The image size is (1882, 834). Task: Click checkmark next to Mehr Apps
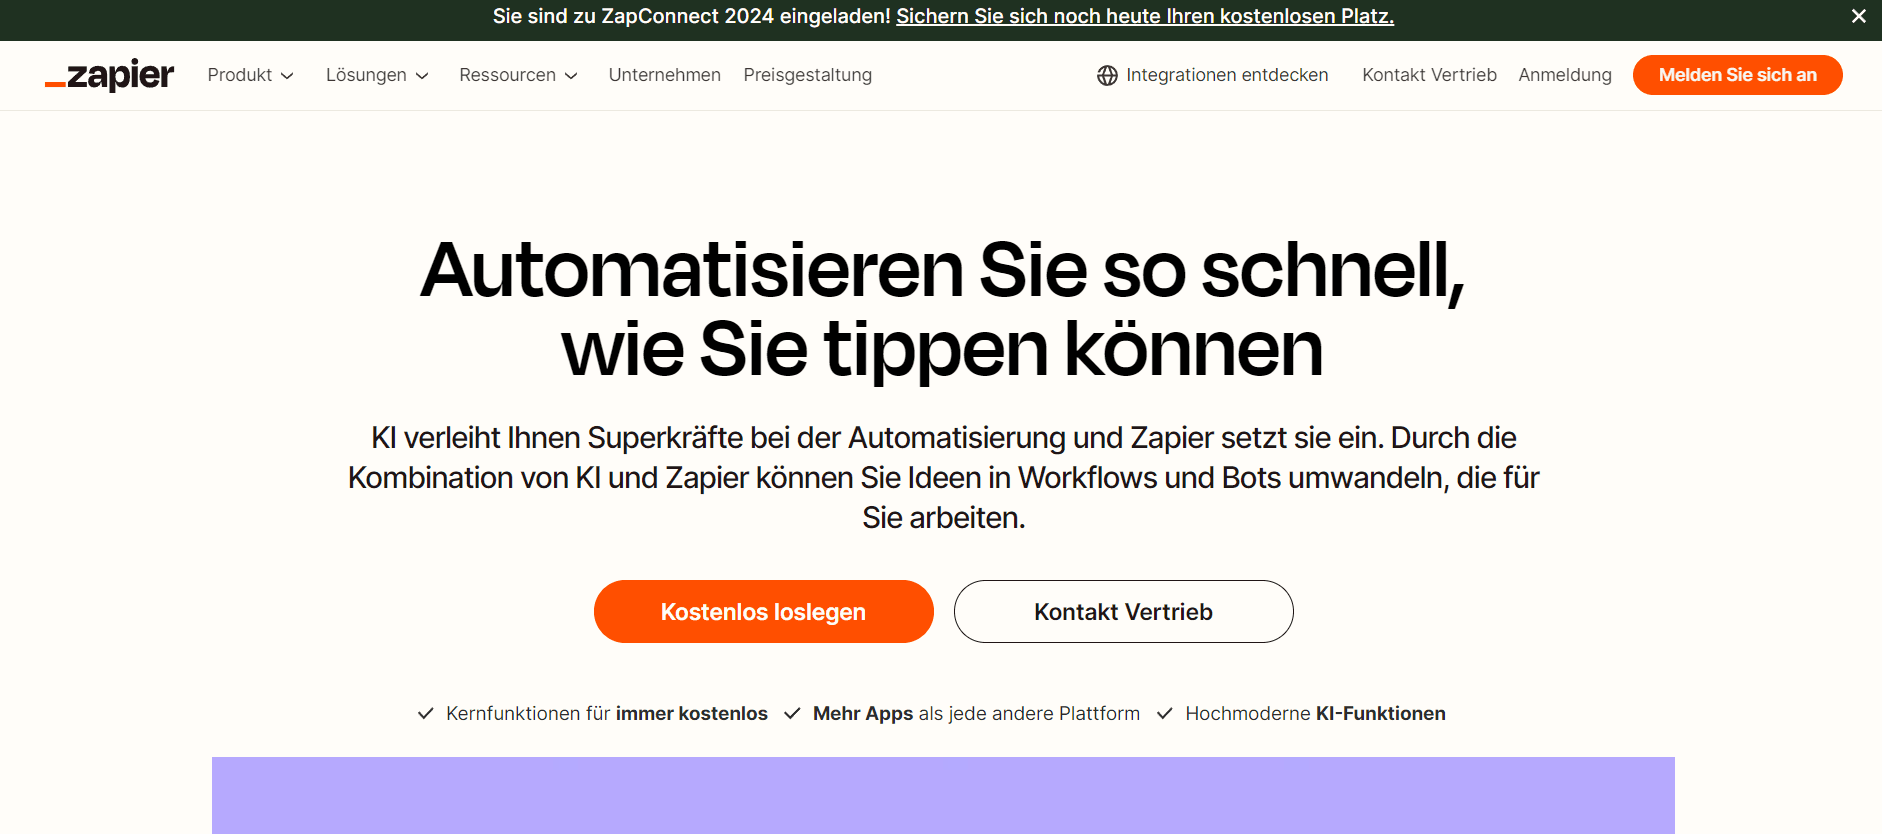pyautogui.click(x=792, y=713)
